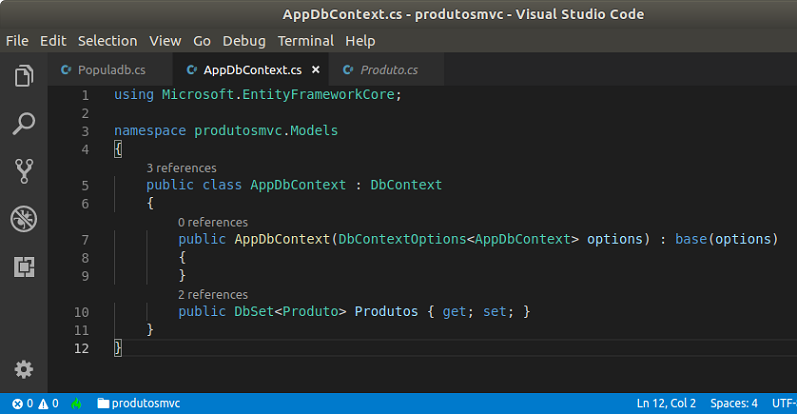Open the Help menu

tap(360, 41)
